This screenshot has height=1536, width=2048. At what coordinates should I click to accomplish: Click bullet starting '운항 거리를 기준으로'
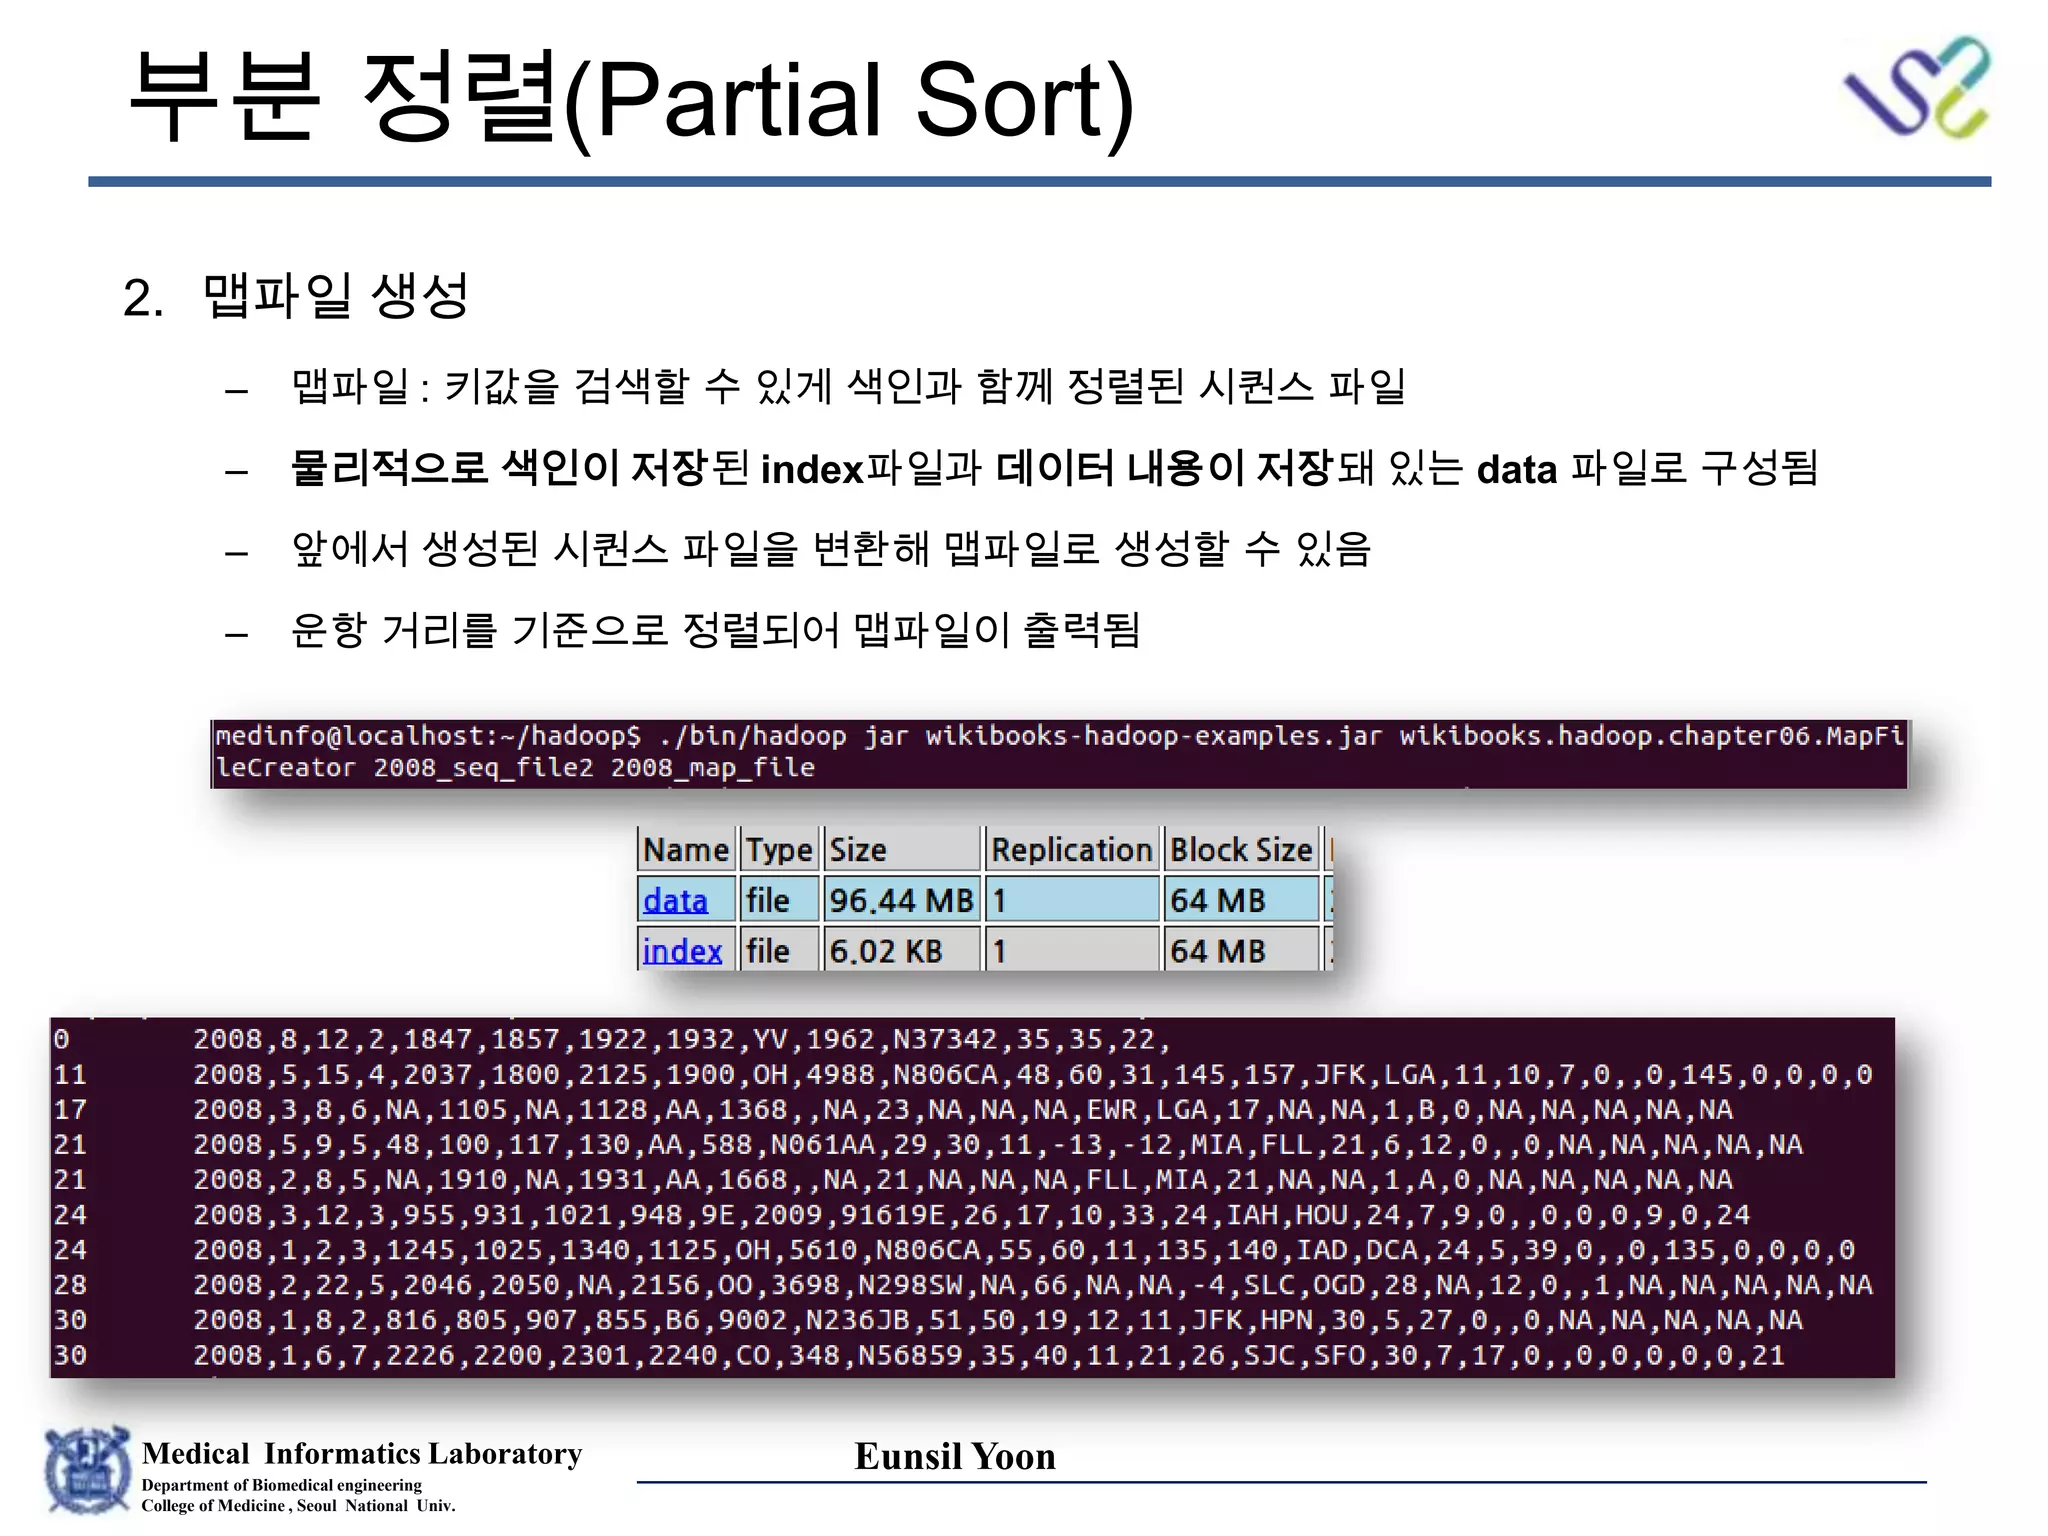[716, 629]
